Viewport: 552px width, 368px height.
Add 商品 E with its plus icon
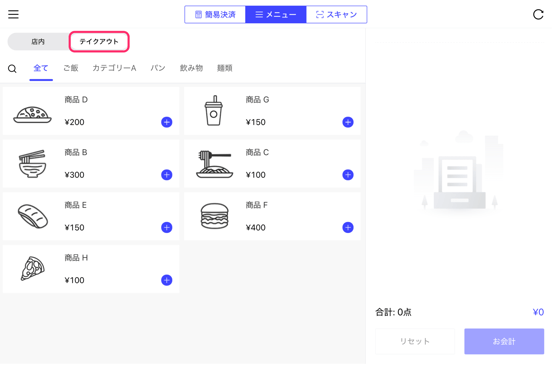(167, 227)
